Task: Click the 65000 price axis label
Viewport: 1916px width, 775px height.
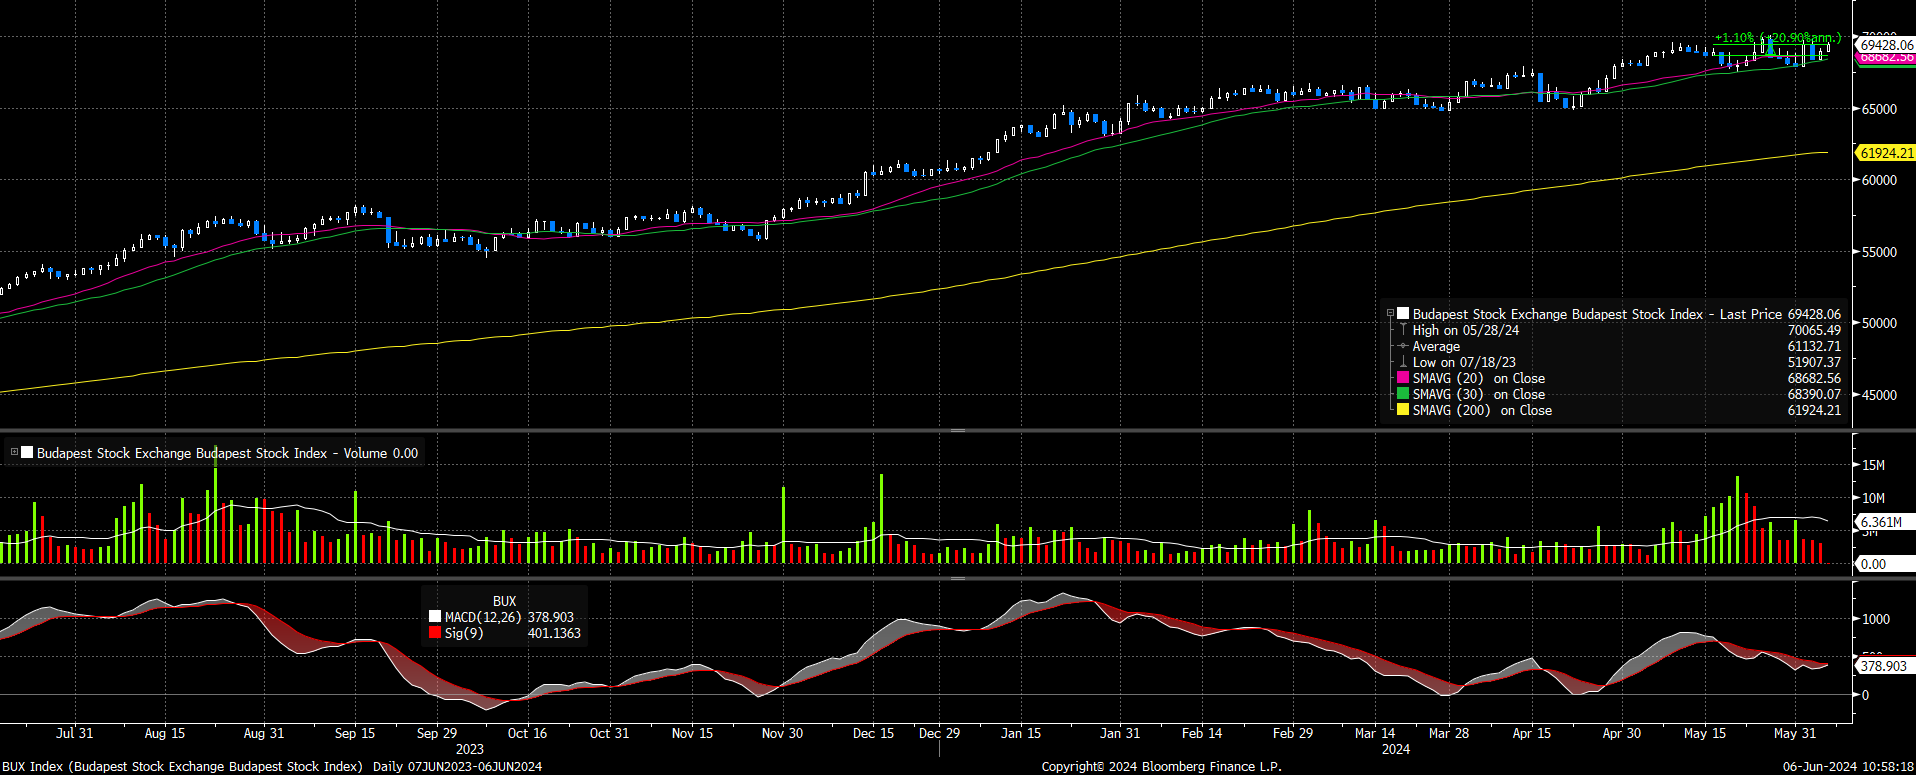Action: point(1879,109)
